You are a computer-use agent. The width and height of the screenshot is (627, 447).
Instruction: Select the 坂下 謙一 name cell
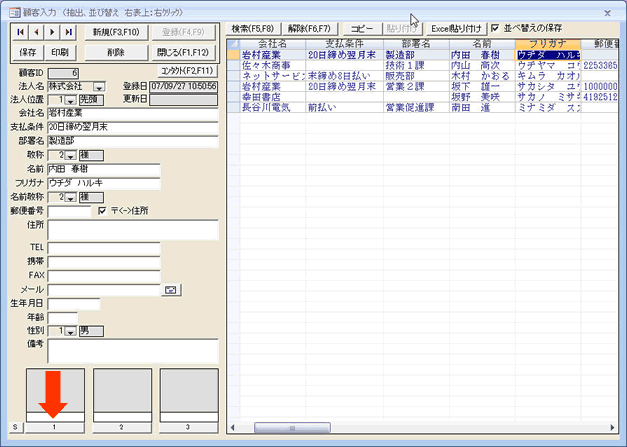482,86
